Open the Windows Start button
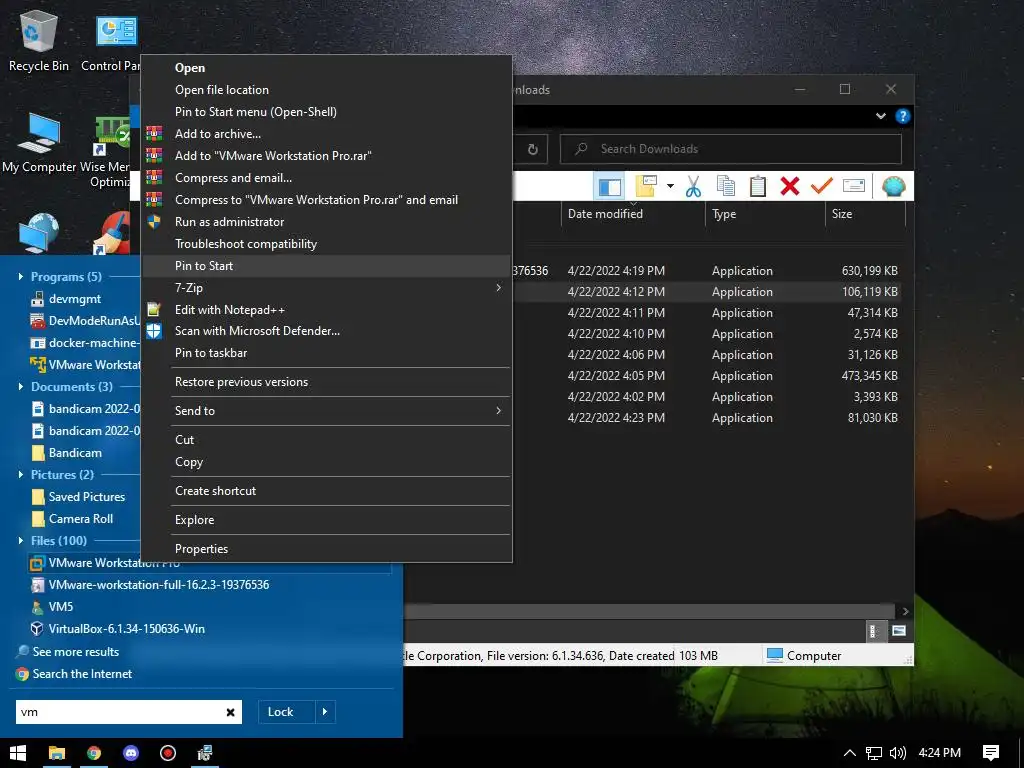 pos(18,753)
